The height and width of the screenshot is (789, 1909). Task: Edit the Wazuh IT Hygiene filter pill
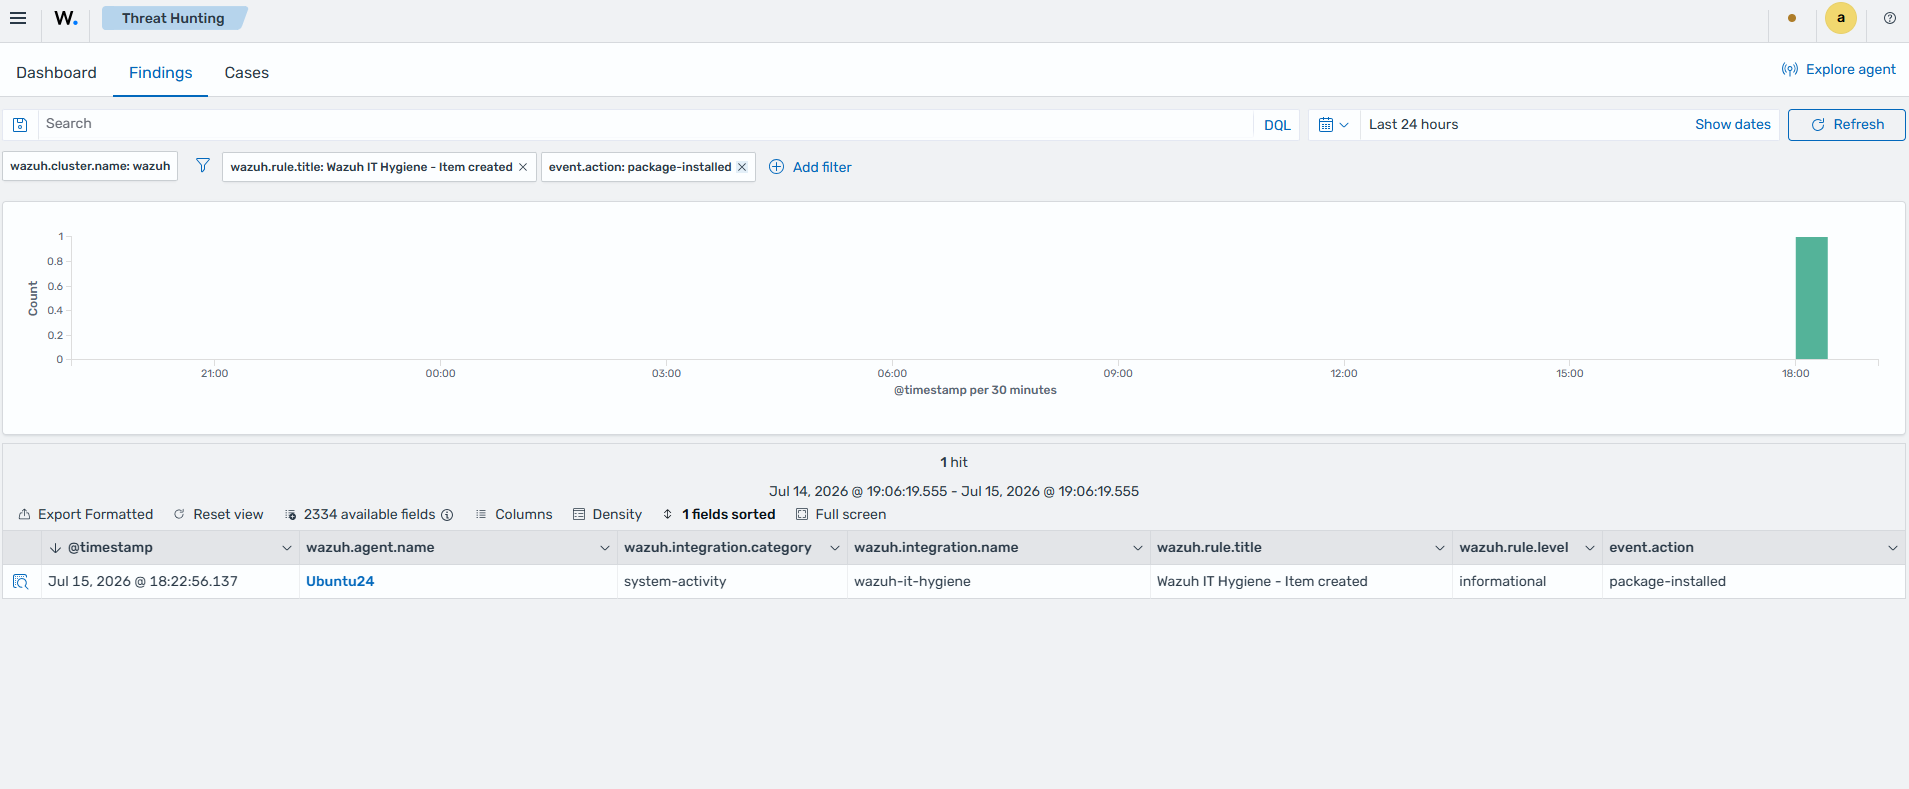pyautogui.click(x=371, y=167)
